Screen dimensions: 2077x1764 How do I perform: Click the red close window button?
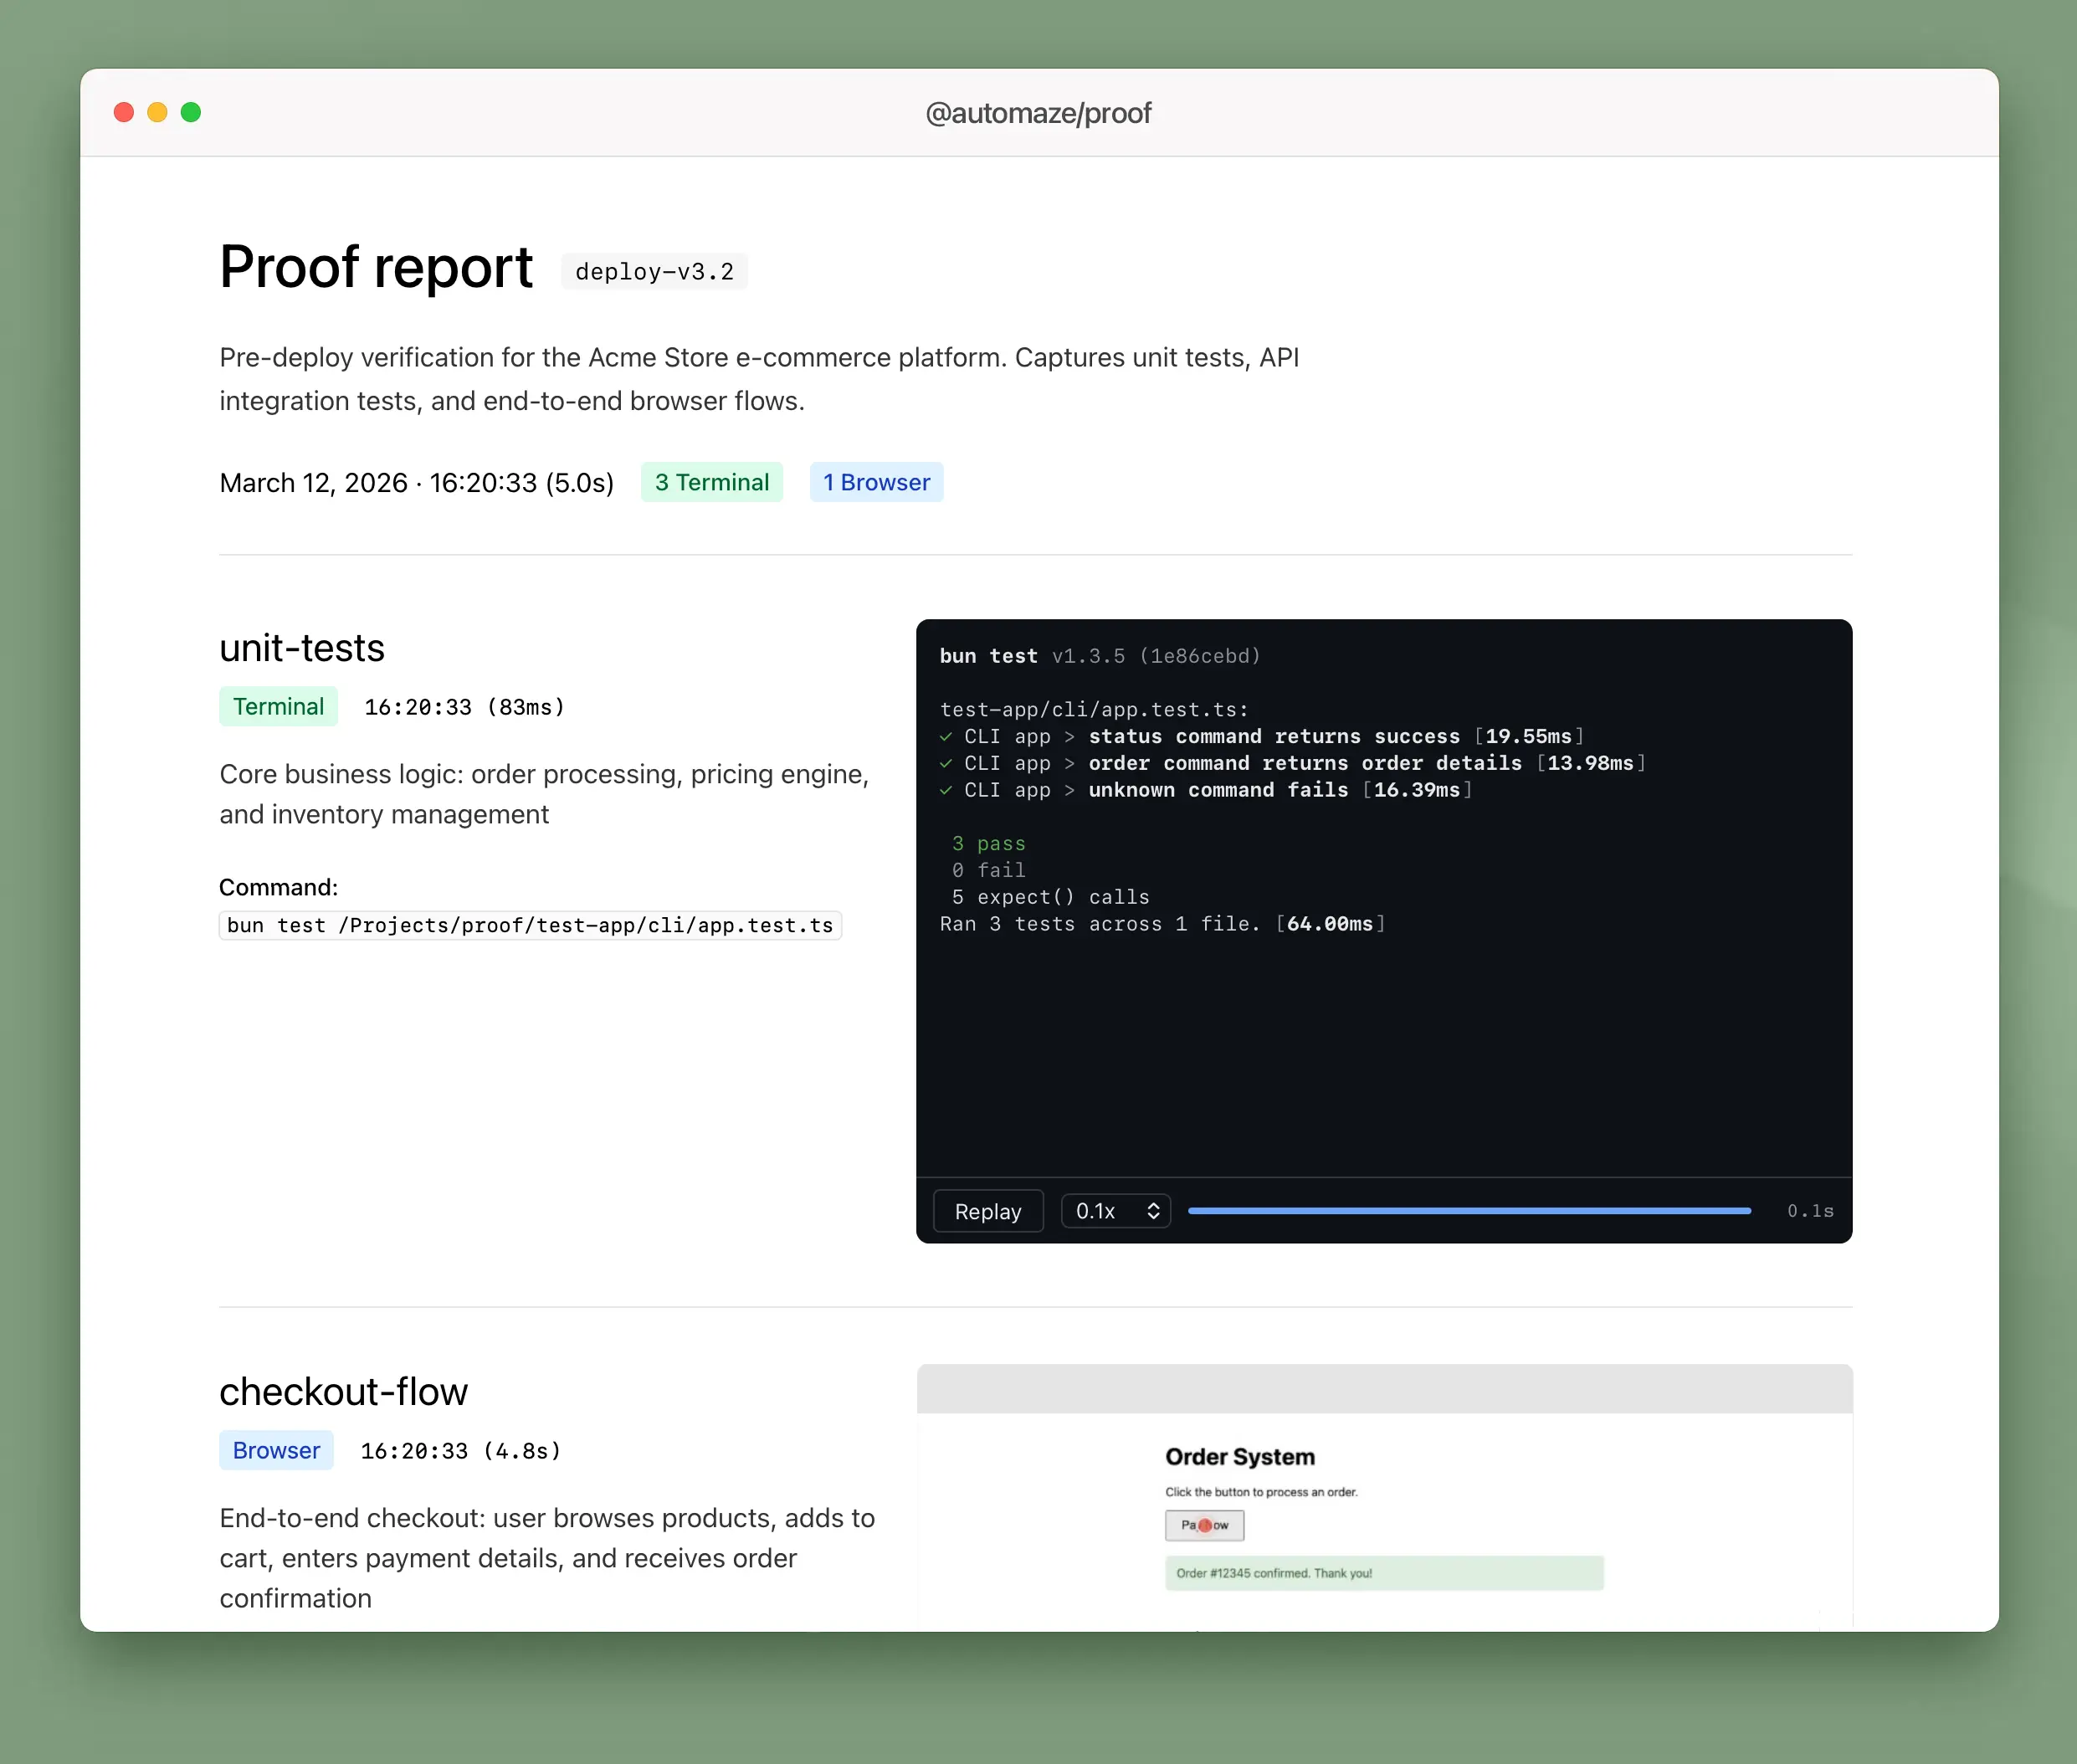point(124,112)
